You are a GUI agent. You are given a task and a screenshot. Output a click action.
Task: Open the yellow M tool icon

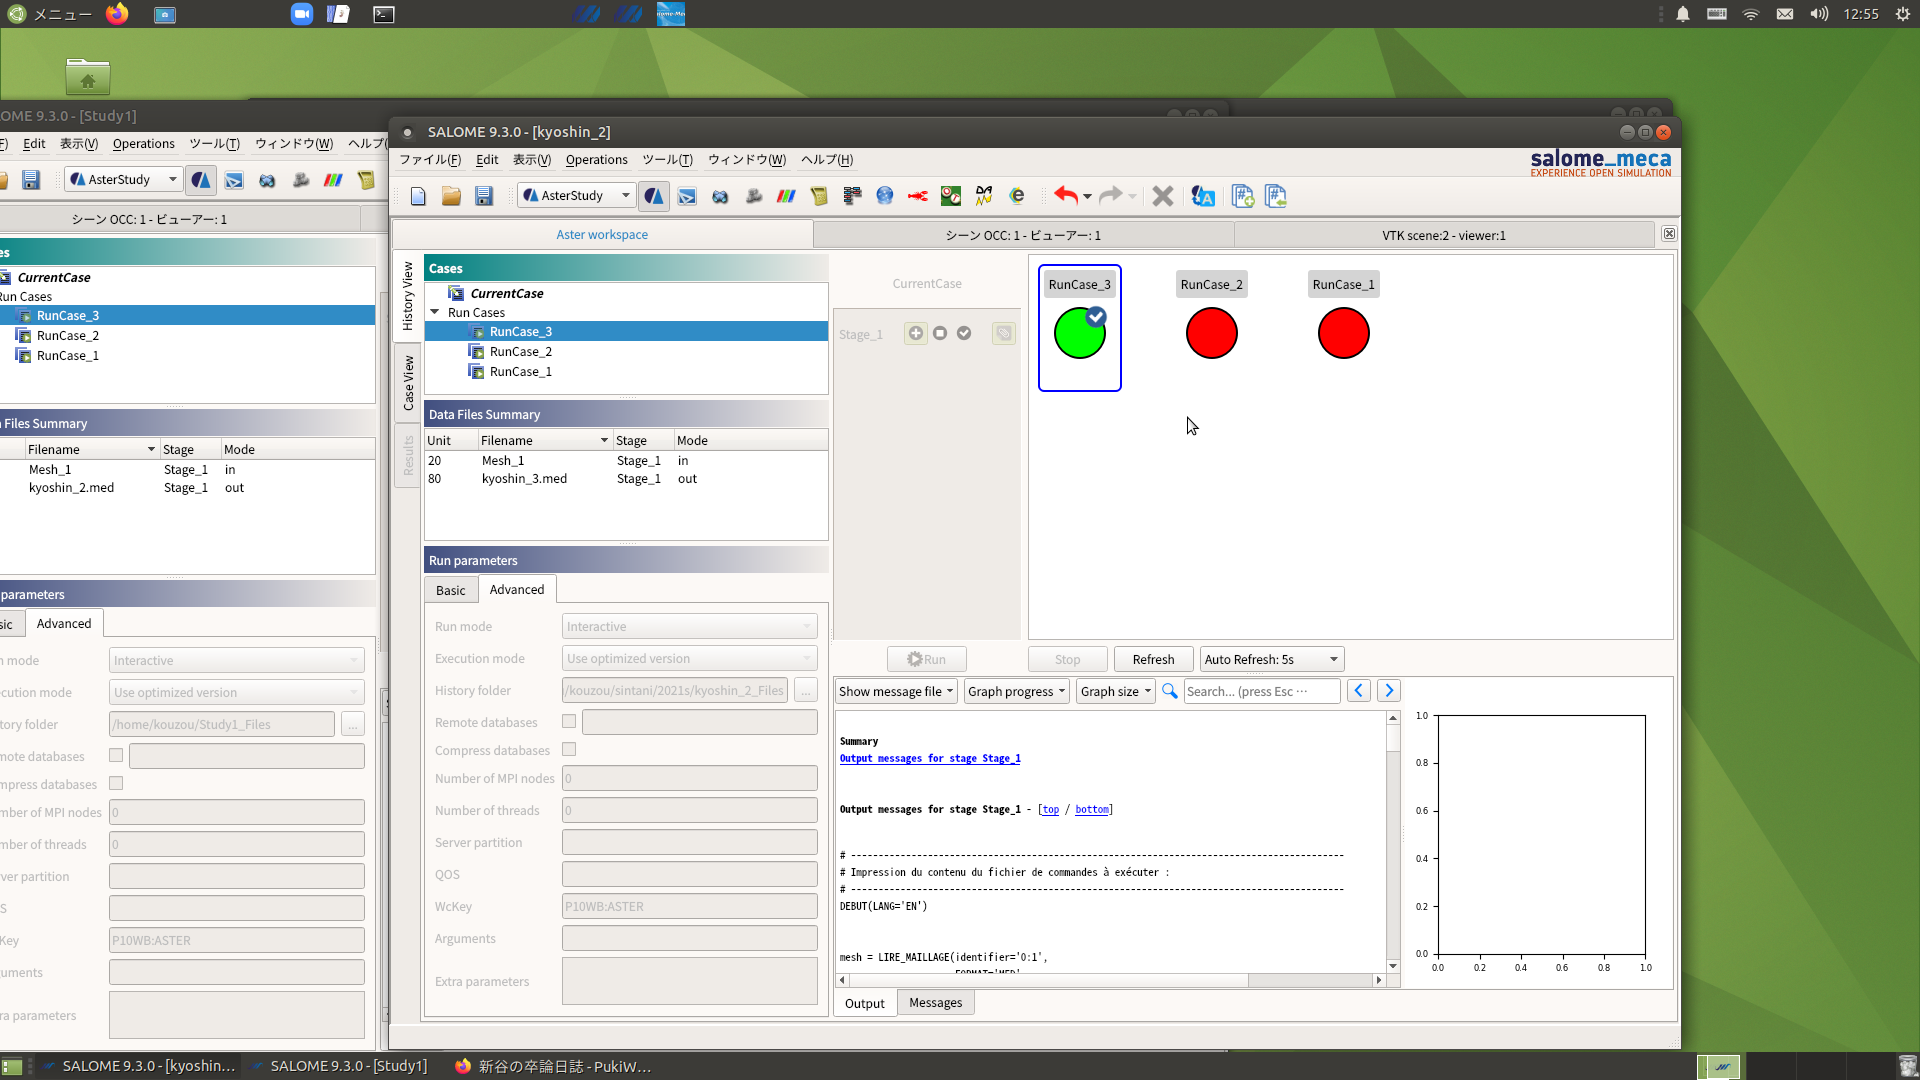(984, 196)
